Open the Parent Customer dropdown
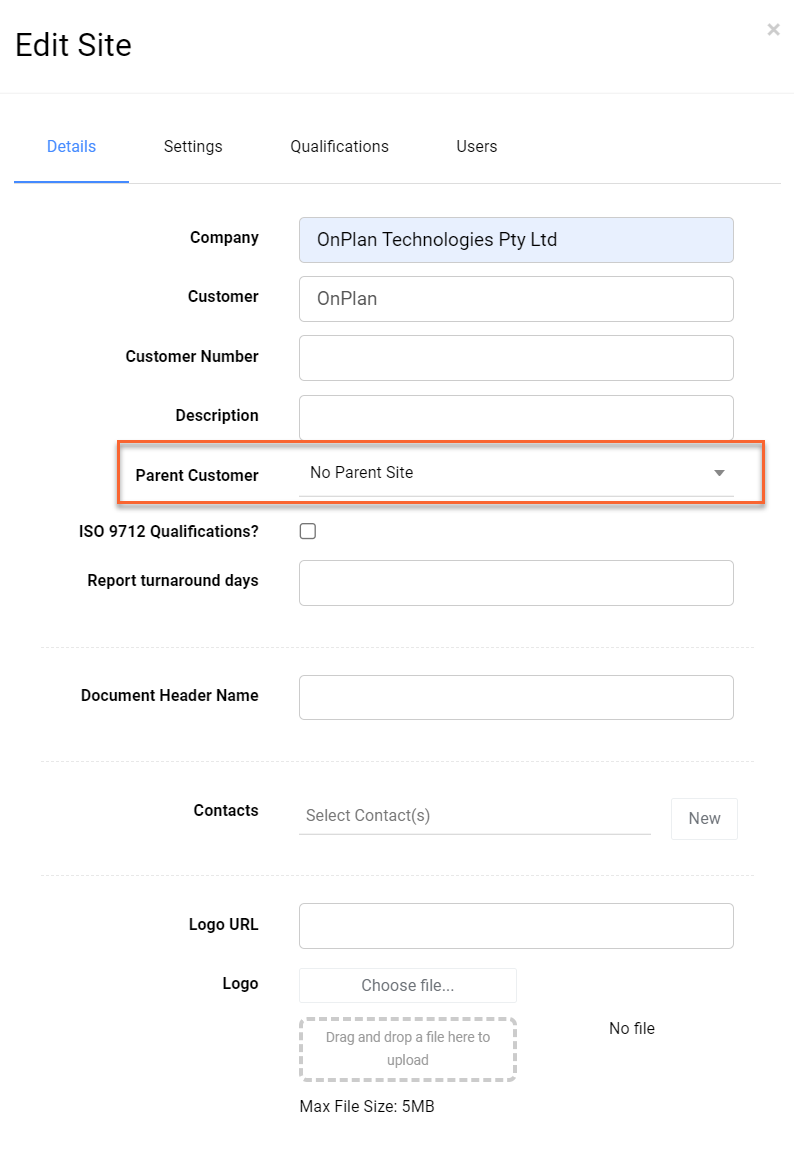 (516, 473)
